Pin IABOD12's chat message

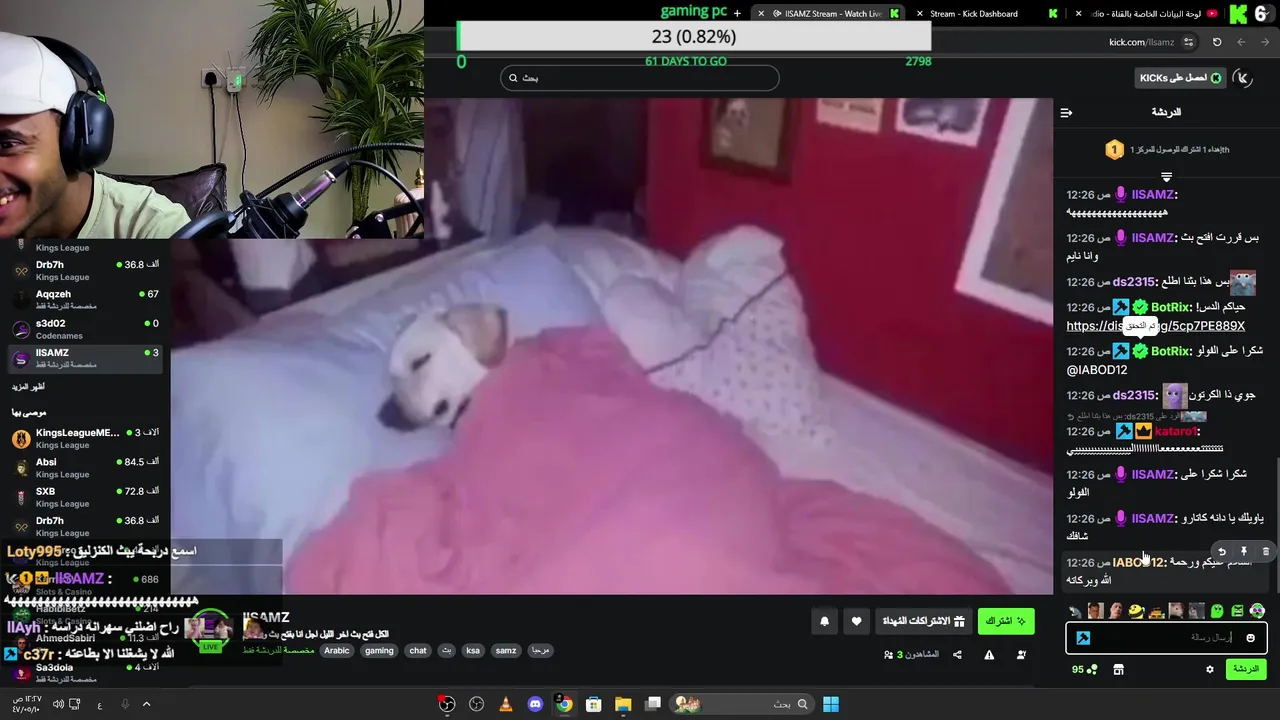tap(1243, 551)
